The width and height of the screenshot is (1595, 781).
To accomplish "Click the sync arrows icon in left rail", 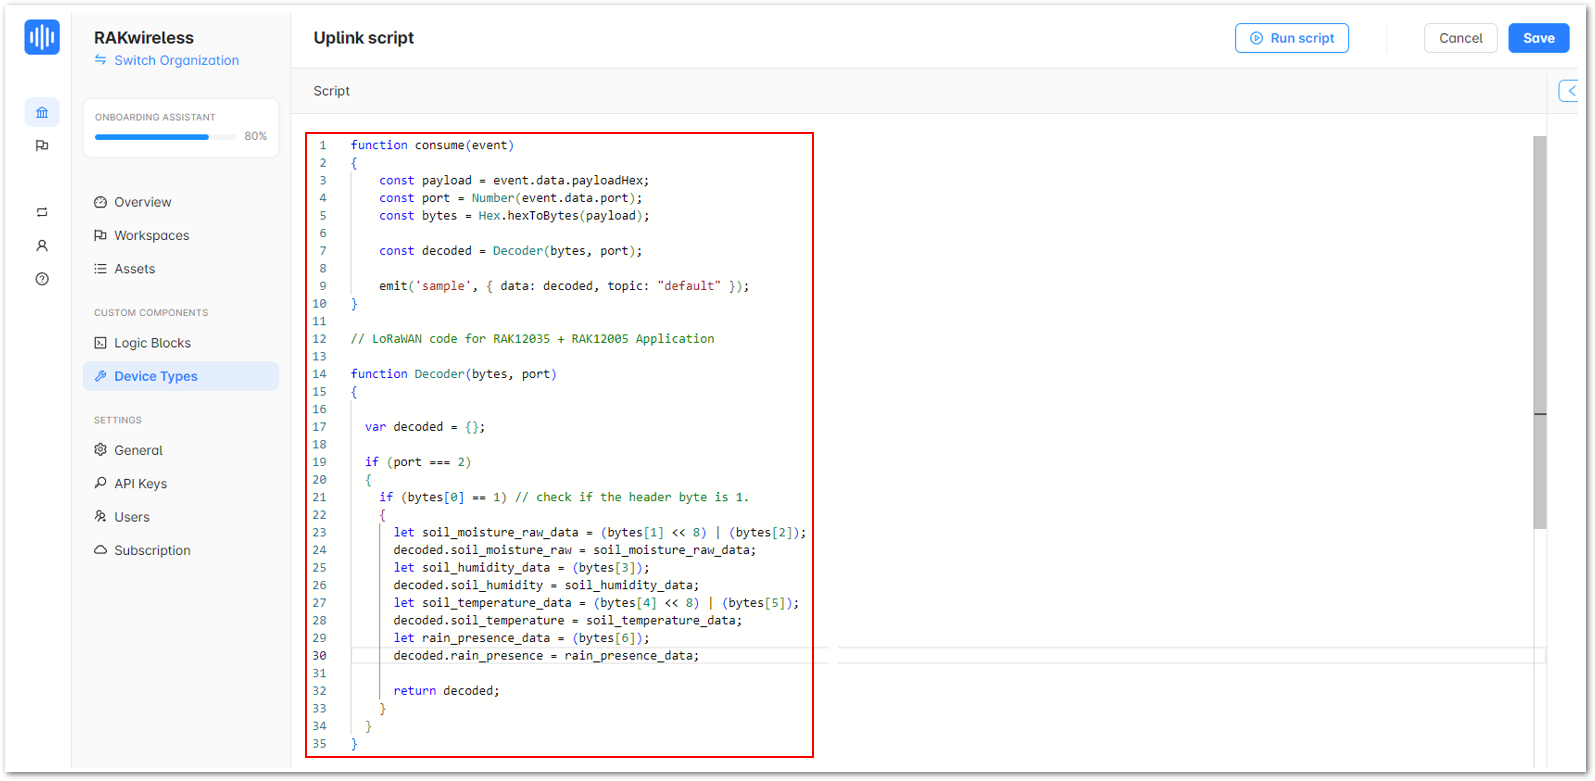I will tap(42, 212).
